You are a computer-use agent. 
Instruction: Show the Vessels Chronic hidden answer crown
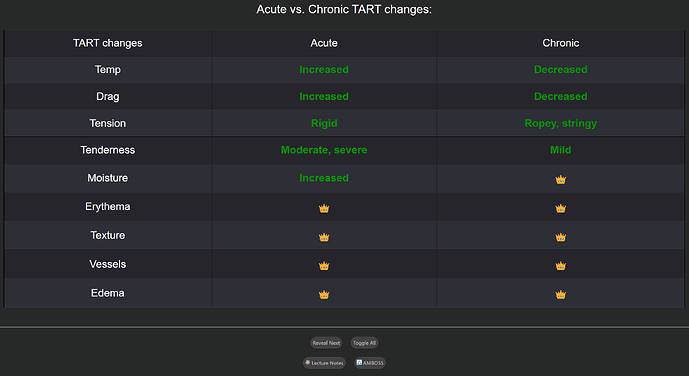click(x=560, y=266)
